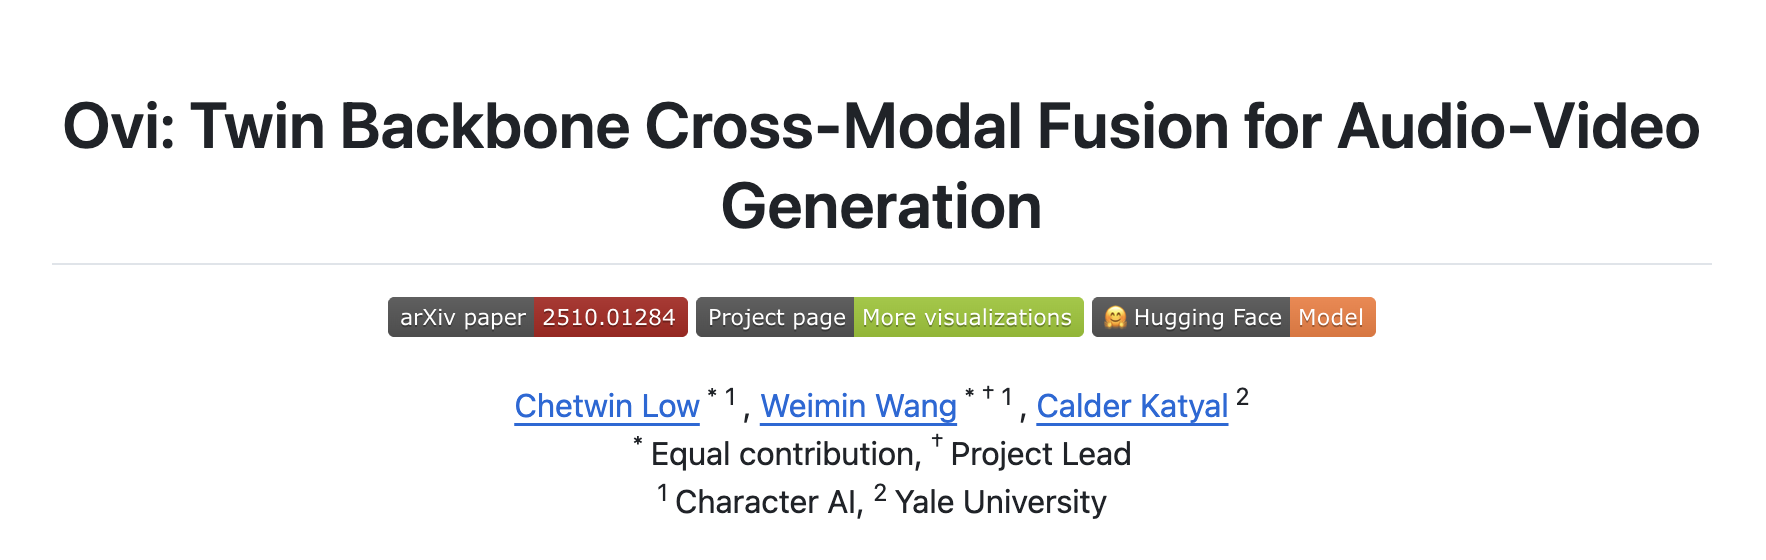Open Chetwin Low's author link

pyautogui.click(x=606, y=406)
